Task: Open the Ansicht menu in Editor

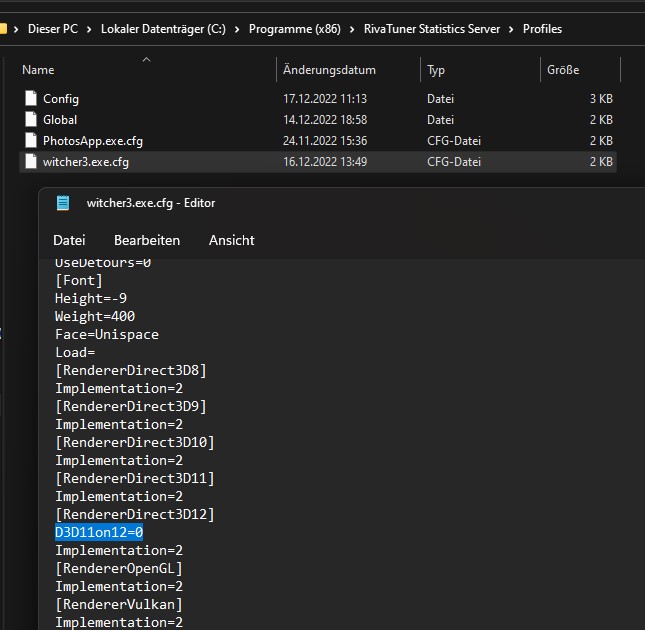Action: (x=232, y=240)
